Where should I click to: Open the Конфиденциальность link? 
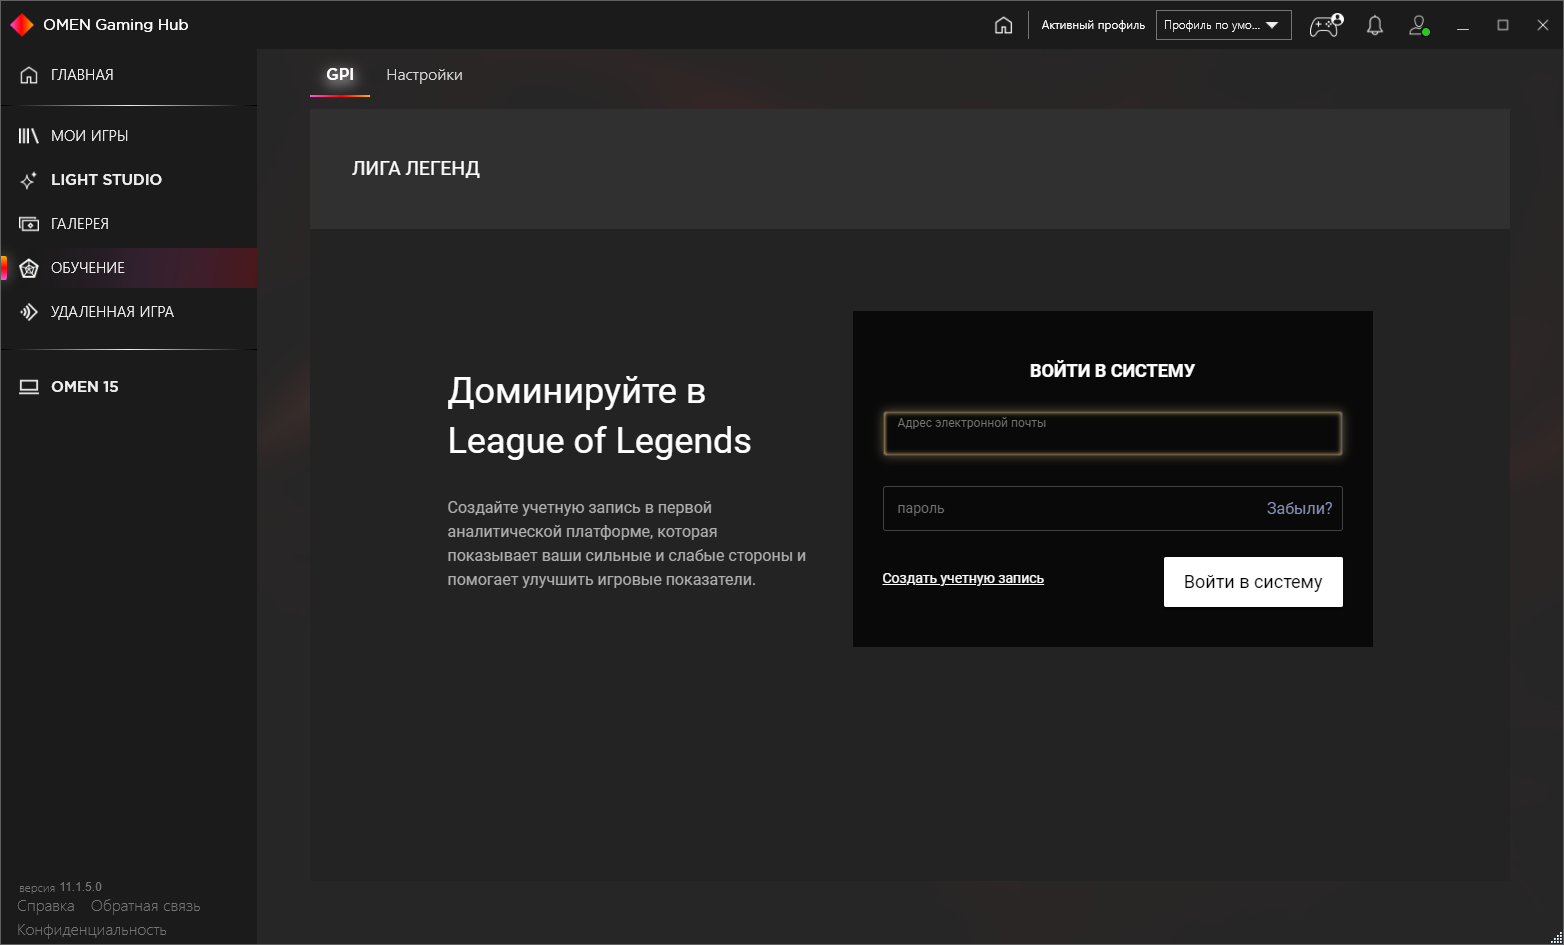coord(92,930)
